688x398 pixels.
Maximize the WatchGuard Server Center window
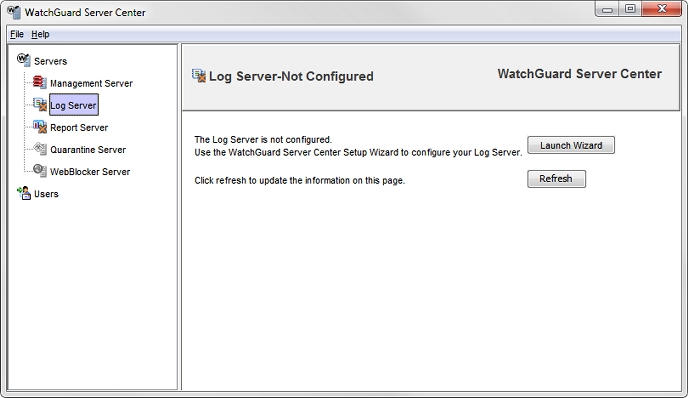[630, 9]
